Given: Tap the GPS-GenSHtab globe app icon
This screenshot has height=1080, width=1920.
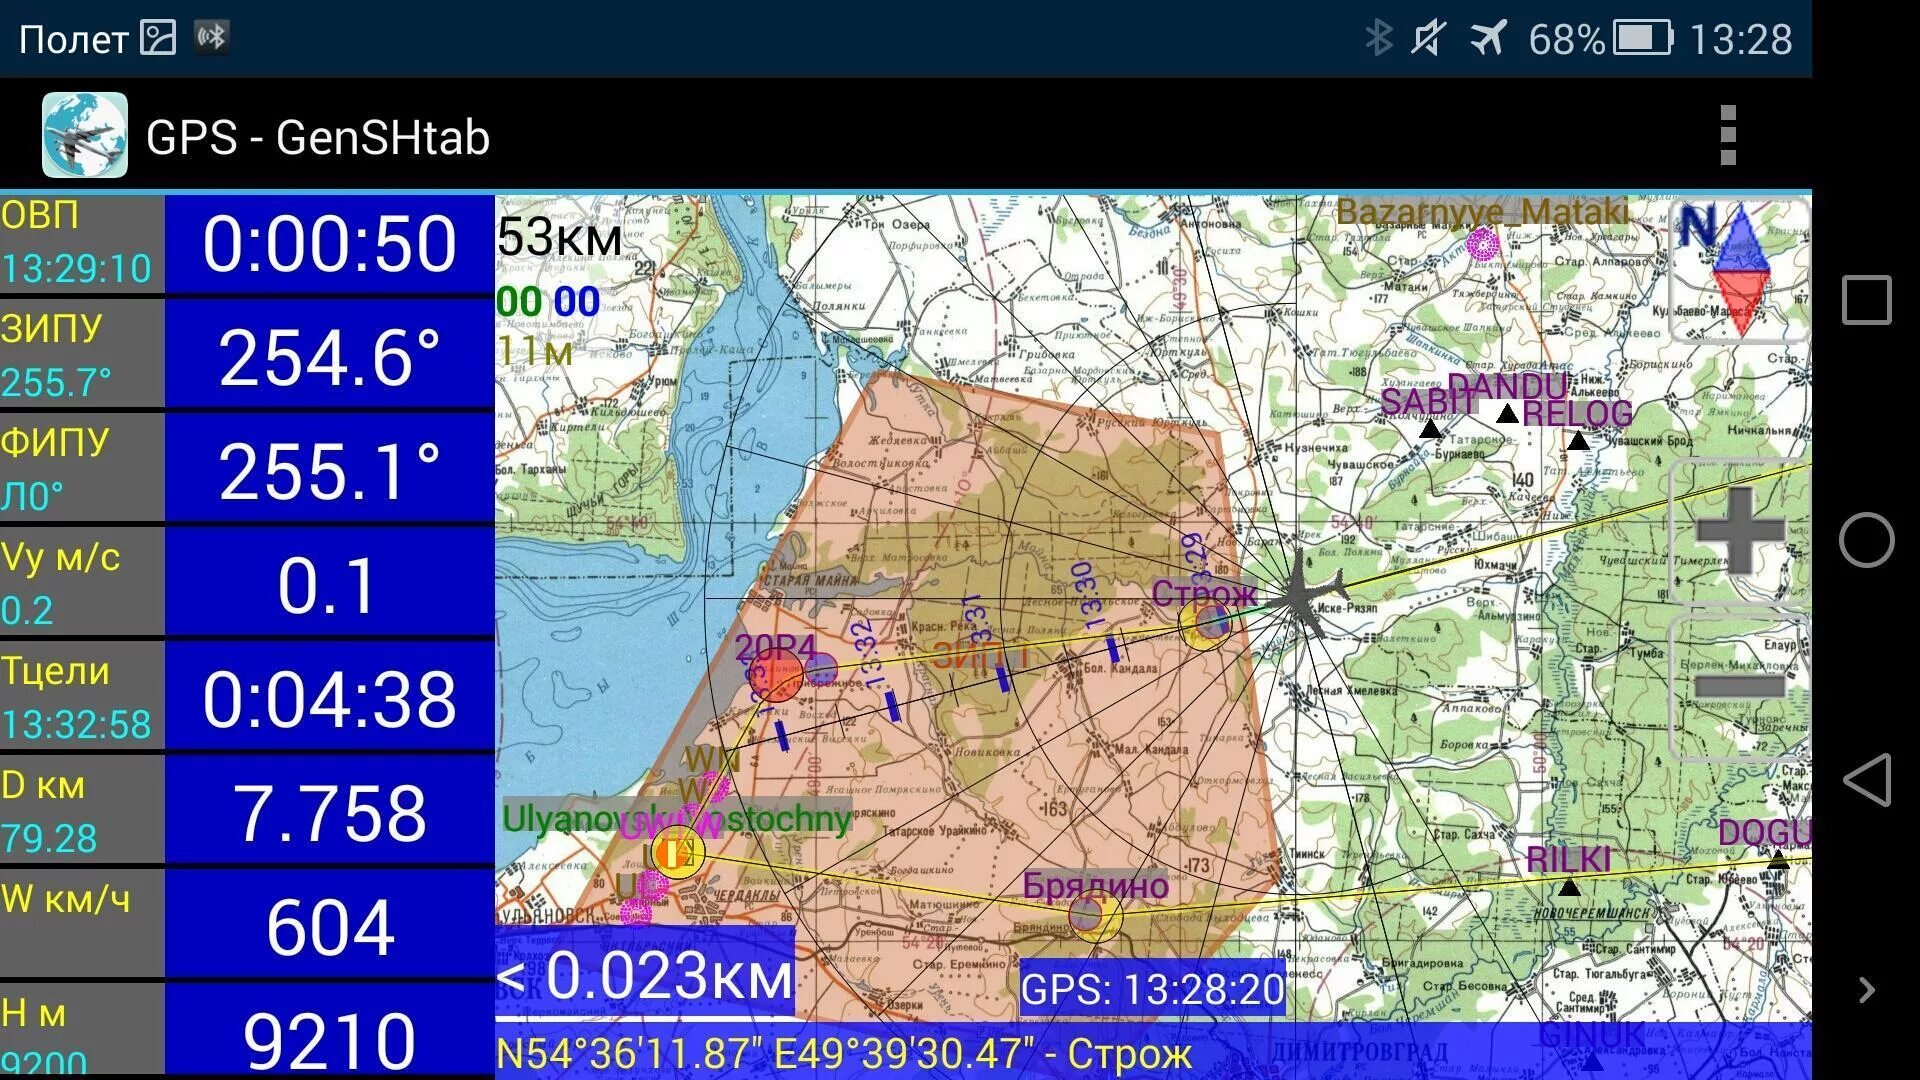Looking at the screenshot, I should pos(85,135).
